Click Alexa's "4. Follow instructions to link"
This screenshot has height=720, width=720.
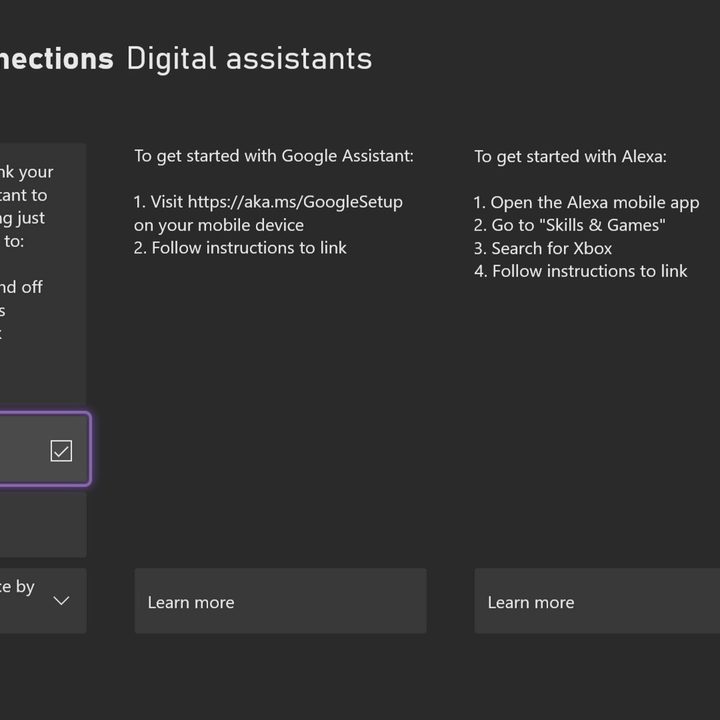581,271
